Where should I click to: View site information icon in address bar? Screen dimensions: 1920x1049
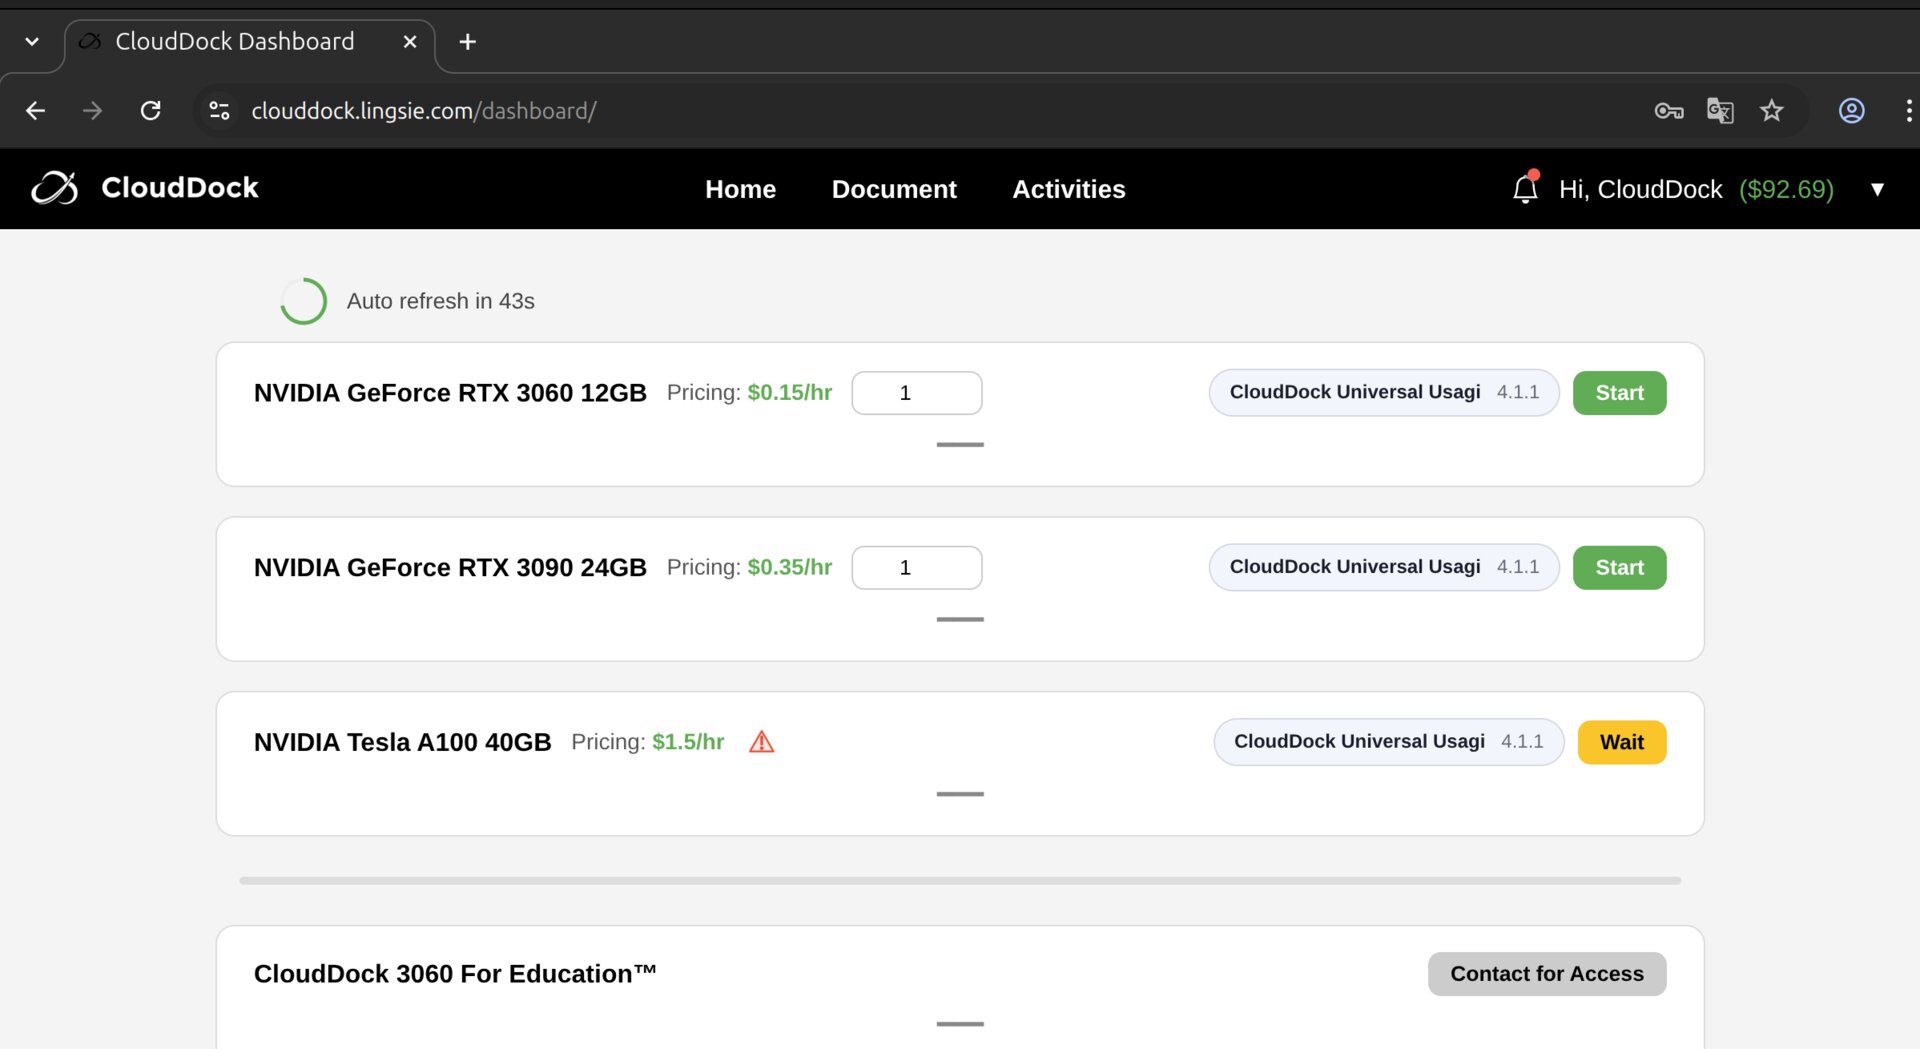coord(219,111)
